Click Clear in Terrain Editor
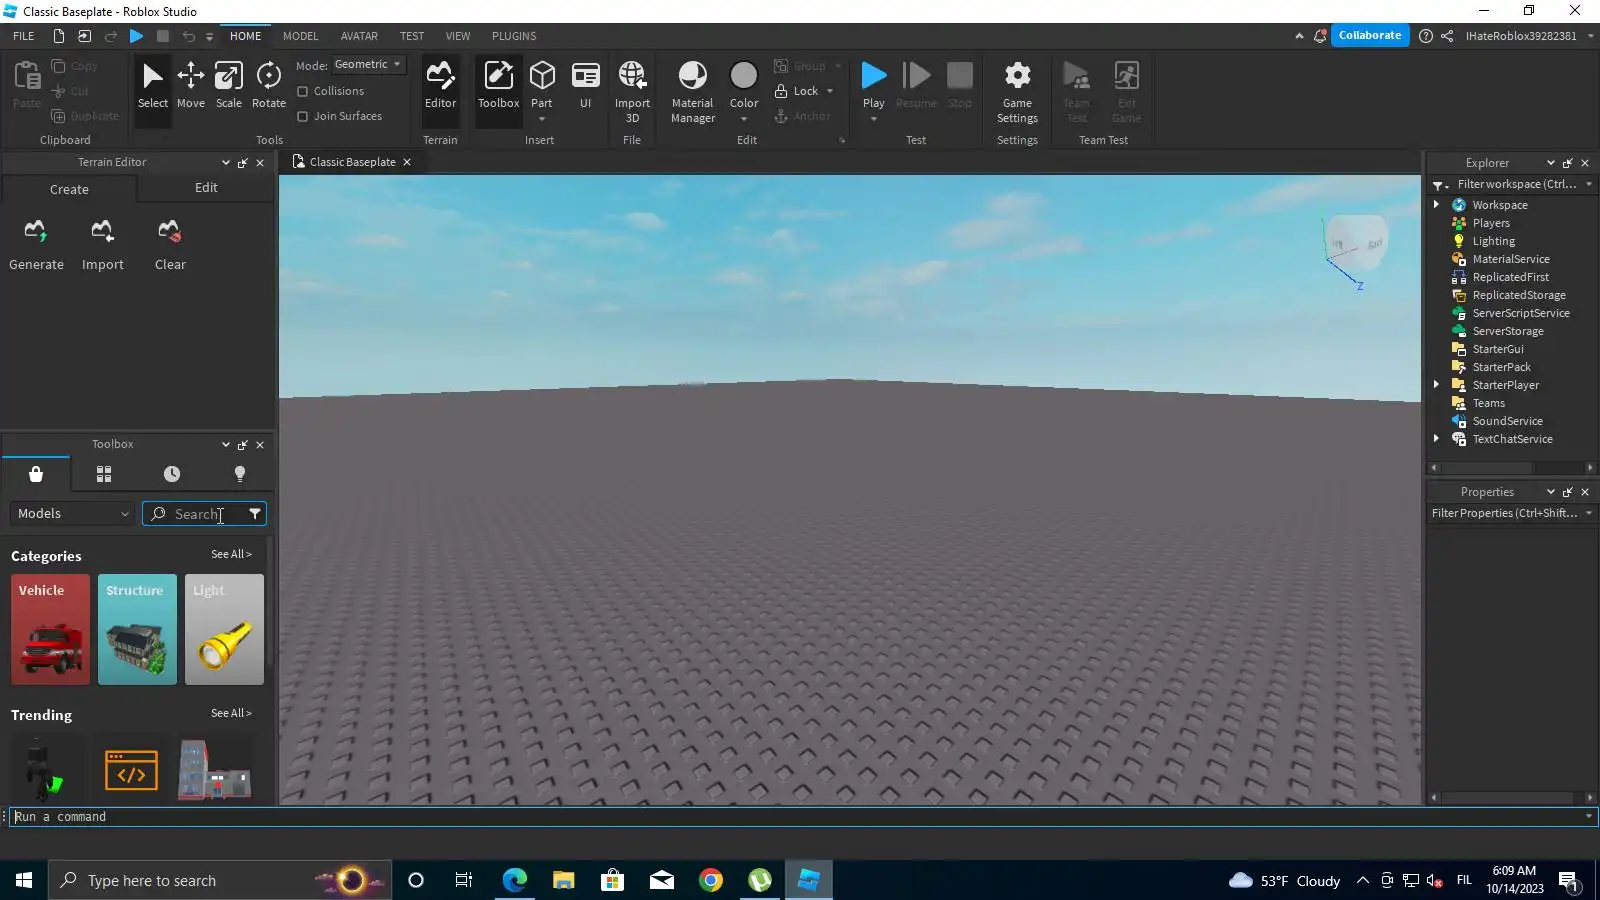 (170, 245)
